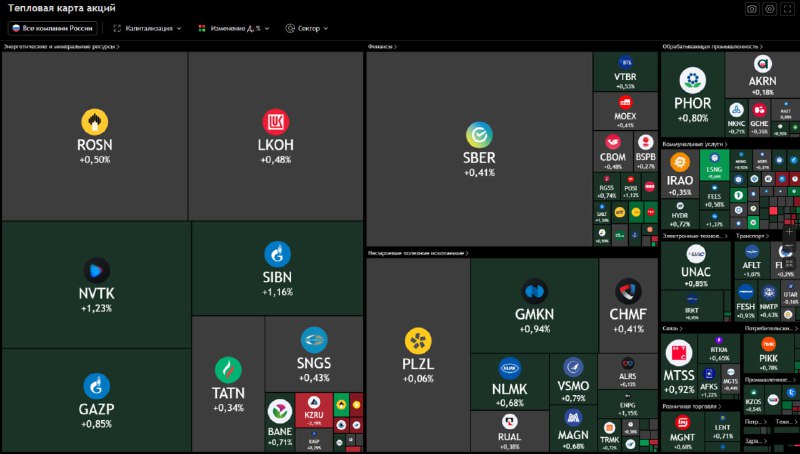Open the MOEX stock tile
This screenshot has width=800, height=454.
tap(625, 111)
